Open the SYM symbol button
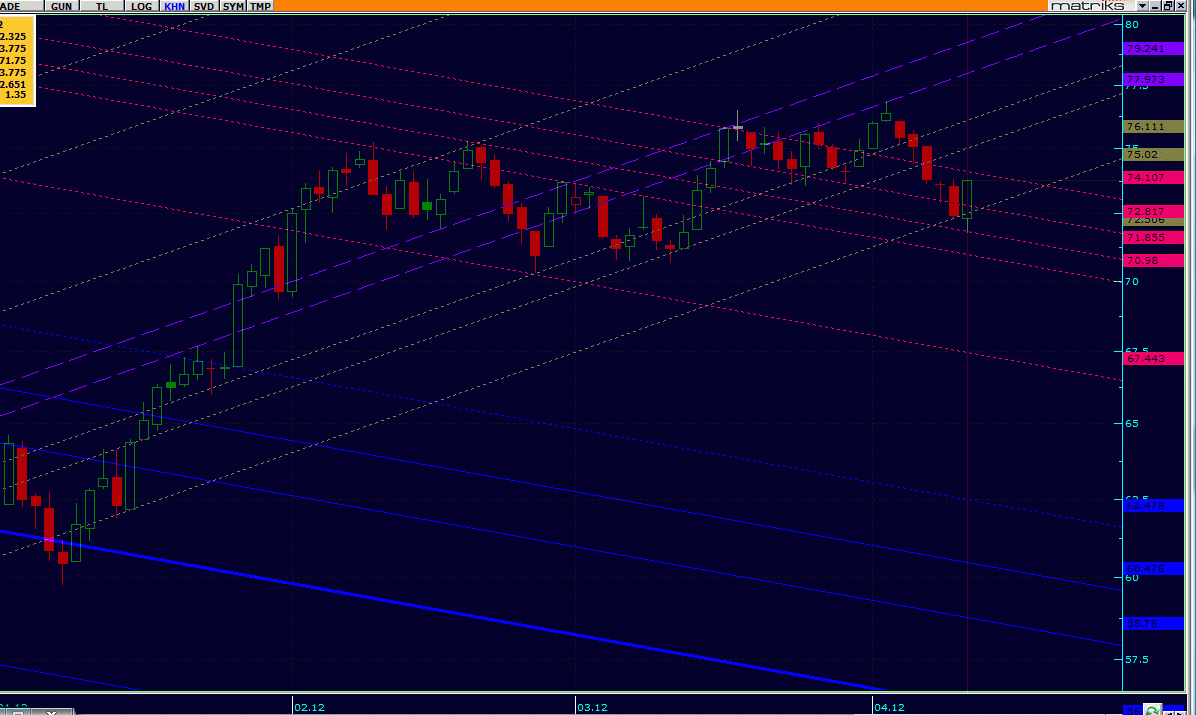This screenshot has width=1196, height=715. pos(233,6)
